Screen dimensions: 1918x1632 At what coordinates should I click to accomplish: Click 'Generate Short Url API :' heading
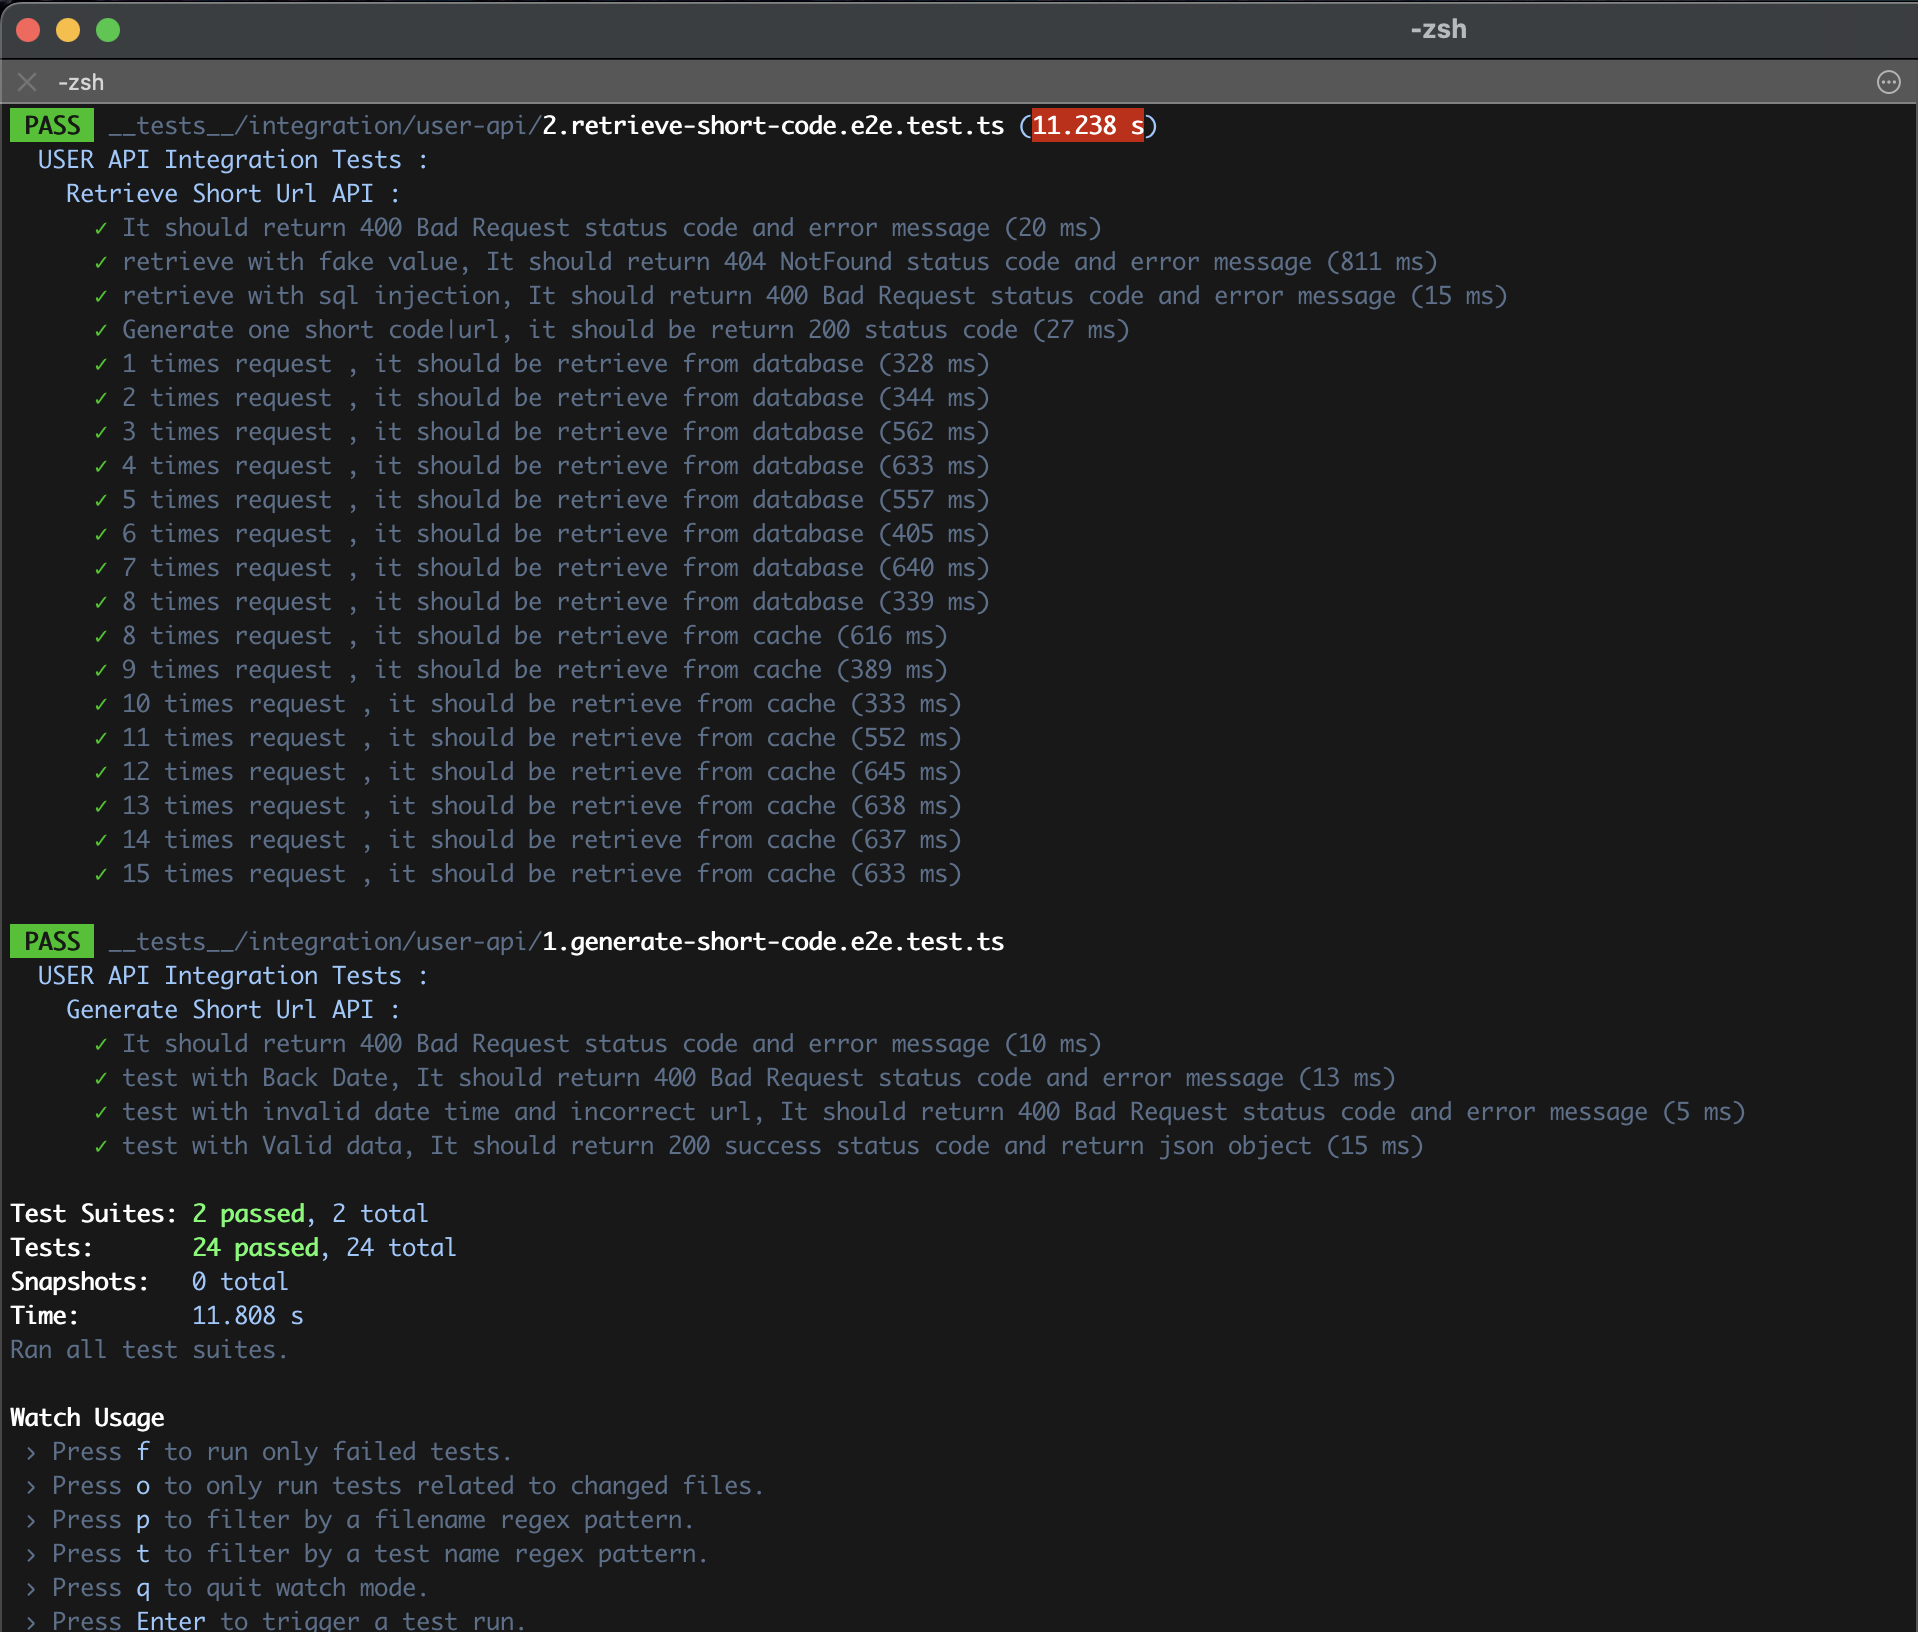coord(233,1009)
